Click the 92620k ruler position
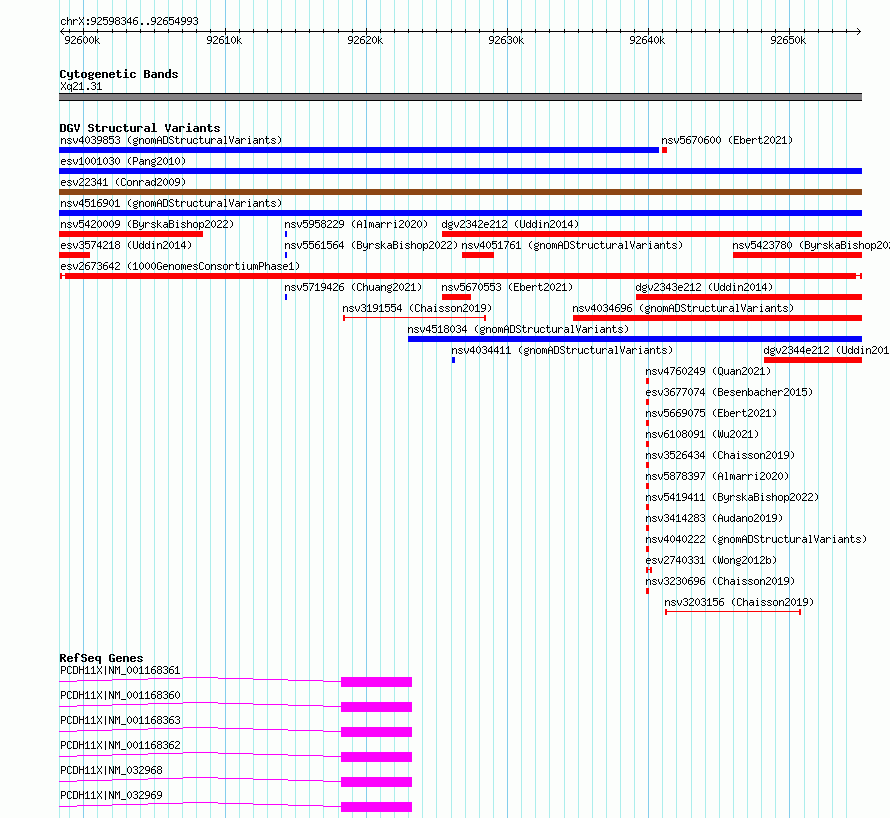890x818 pixels. coord(366,40)
